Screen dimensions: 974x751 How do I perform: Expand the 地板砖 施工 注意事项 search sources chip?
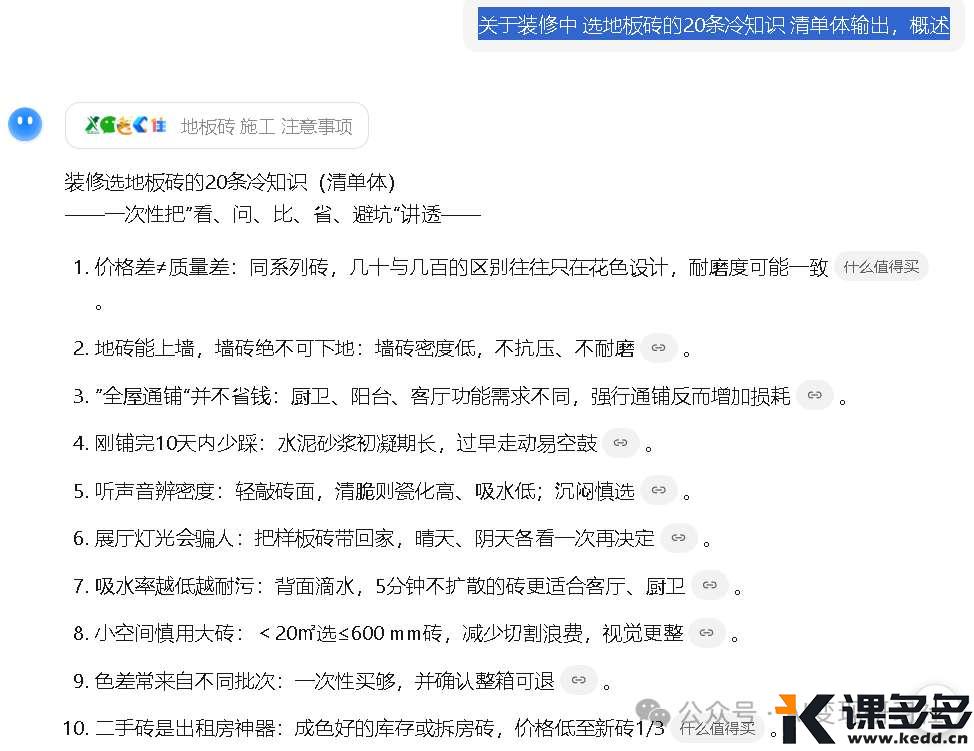[266, 126]
